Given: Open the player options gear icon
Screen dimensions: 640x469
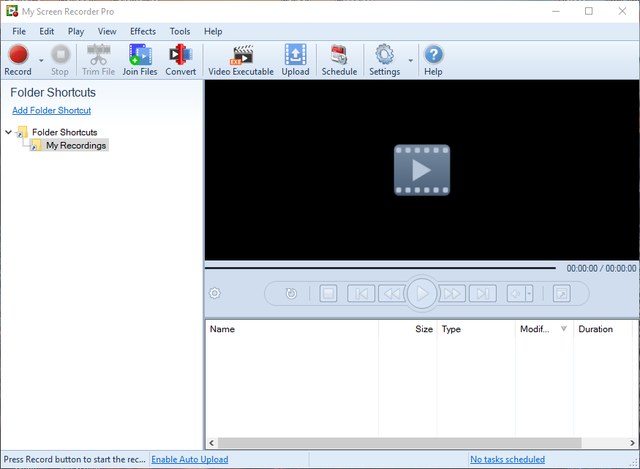Looking at the screenshot, I should click(215, 293).
